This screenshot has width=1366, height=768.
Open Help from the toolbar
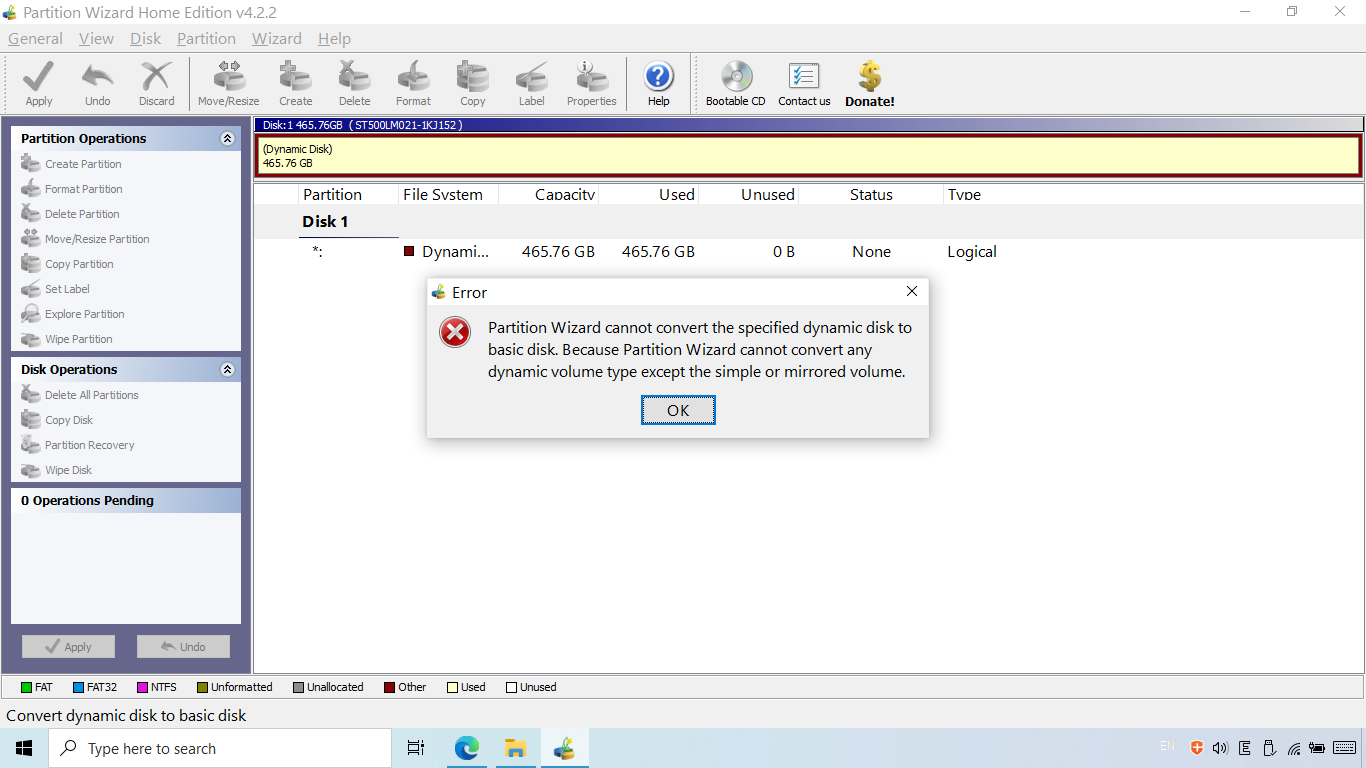[658, 83]
